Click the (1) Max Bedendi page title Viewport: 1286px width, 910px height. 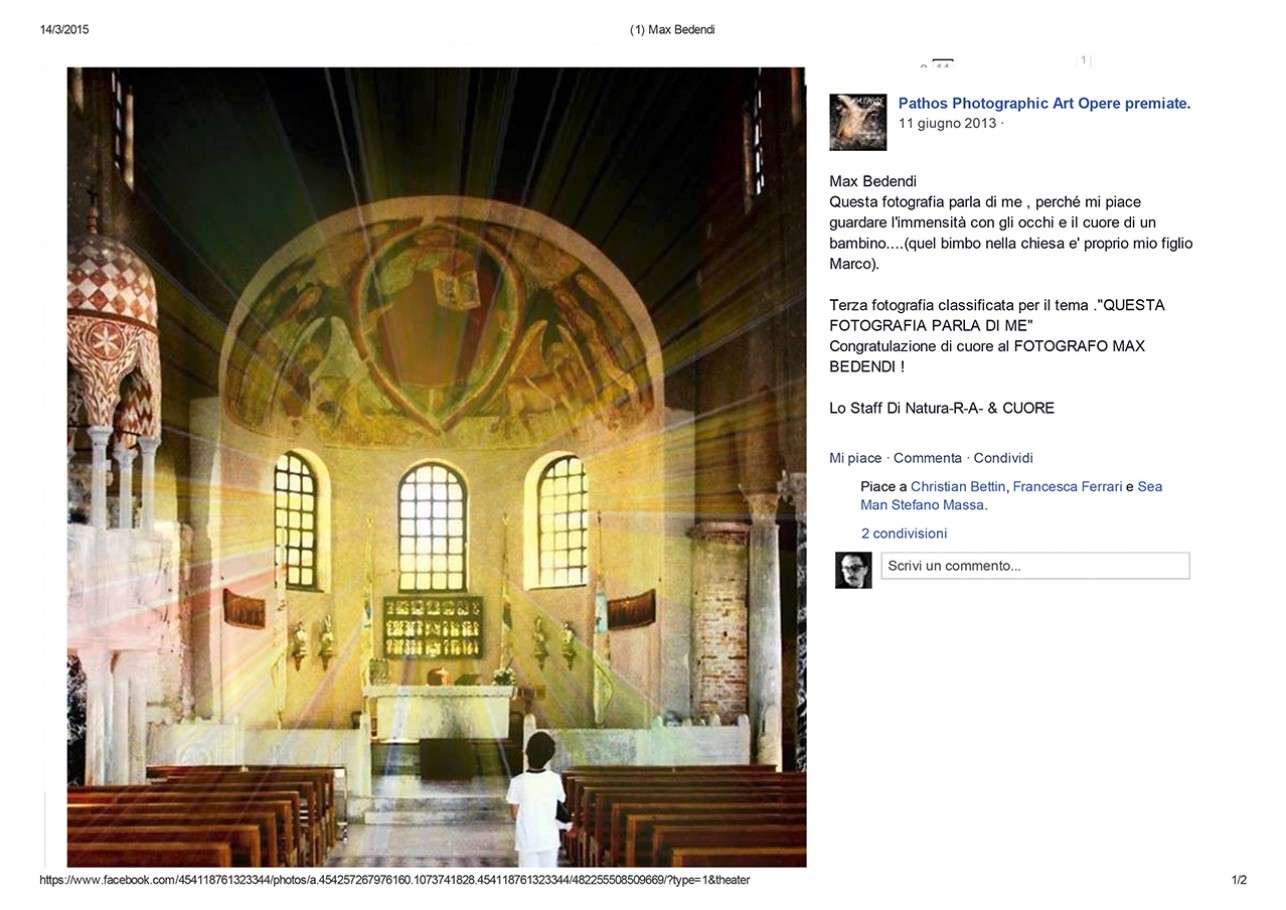(672, 30)
